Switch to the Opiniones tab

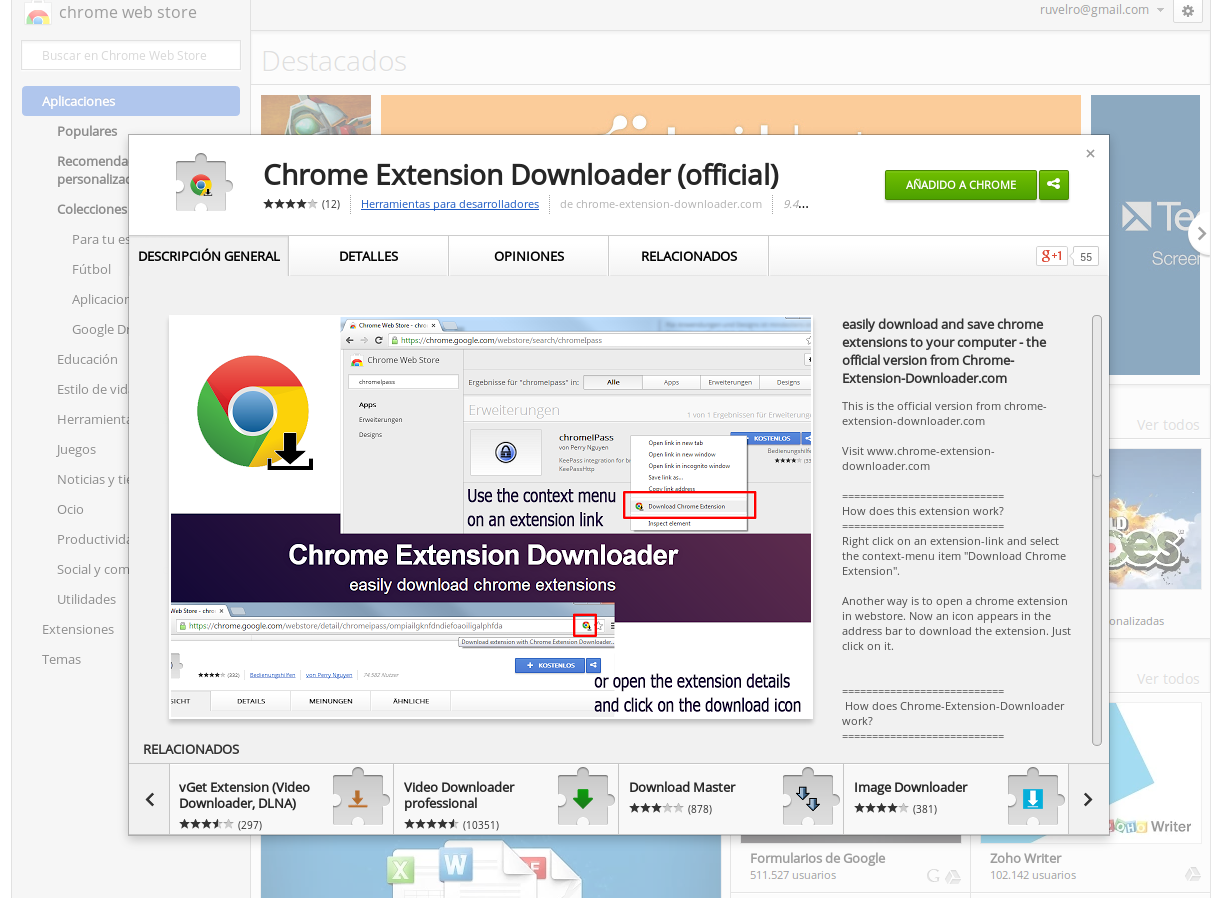529,256
